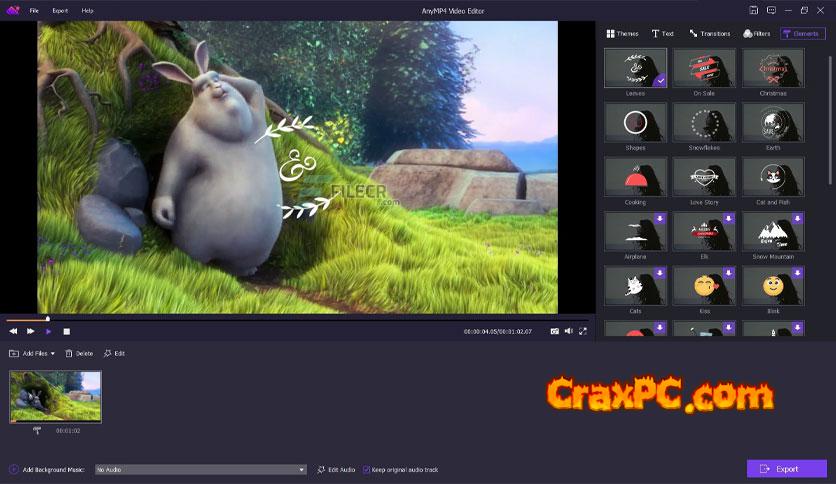The image size is (836, 484).
Task: Click the elements panel scrollbar
Action: pyautogui.click(x=830, y=120)
